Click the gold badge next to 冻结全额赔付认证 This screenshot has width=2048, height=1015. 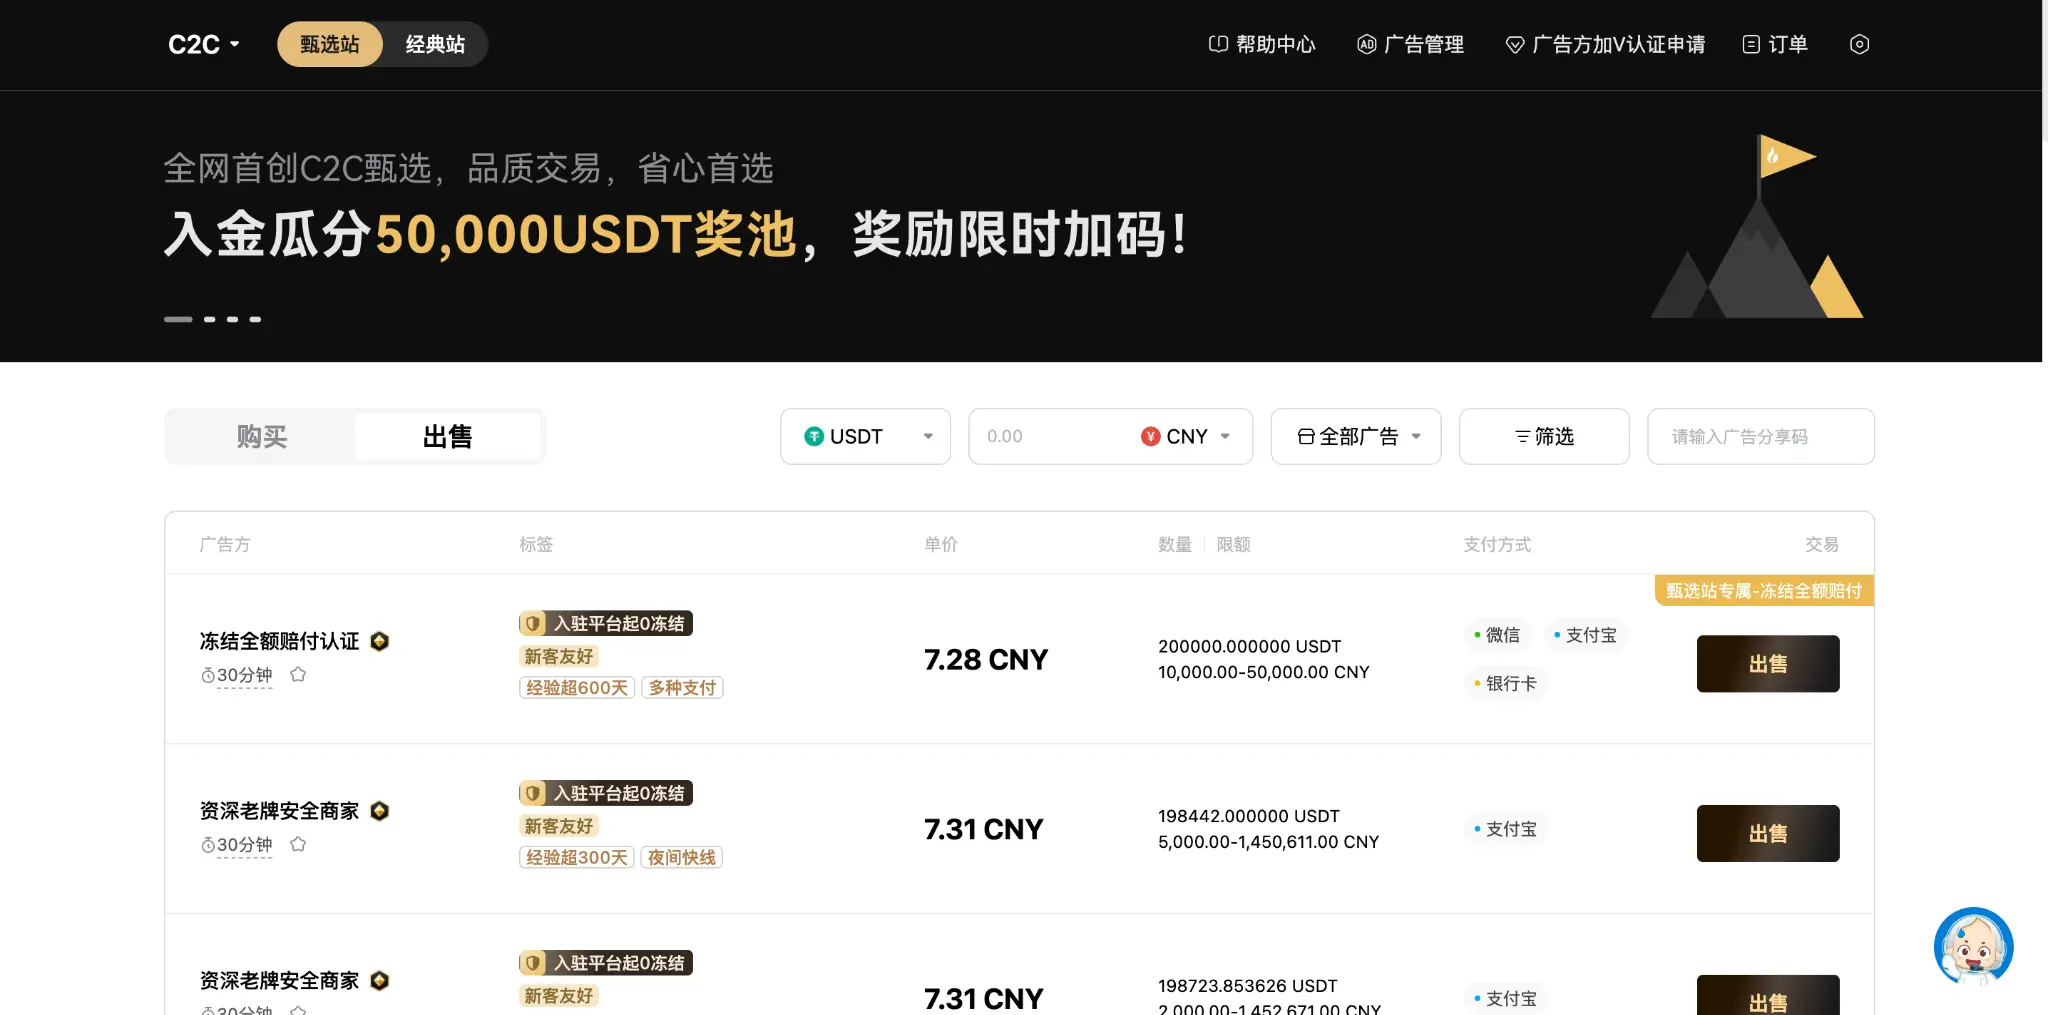(x=380, y=641)
